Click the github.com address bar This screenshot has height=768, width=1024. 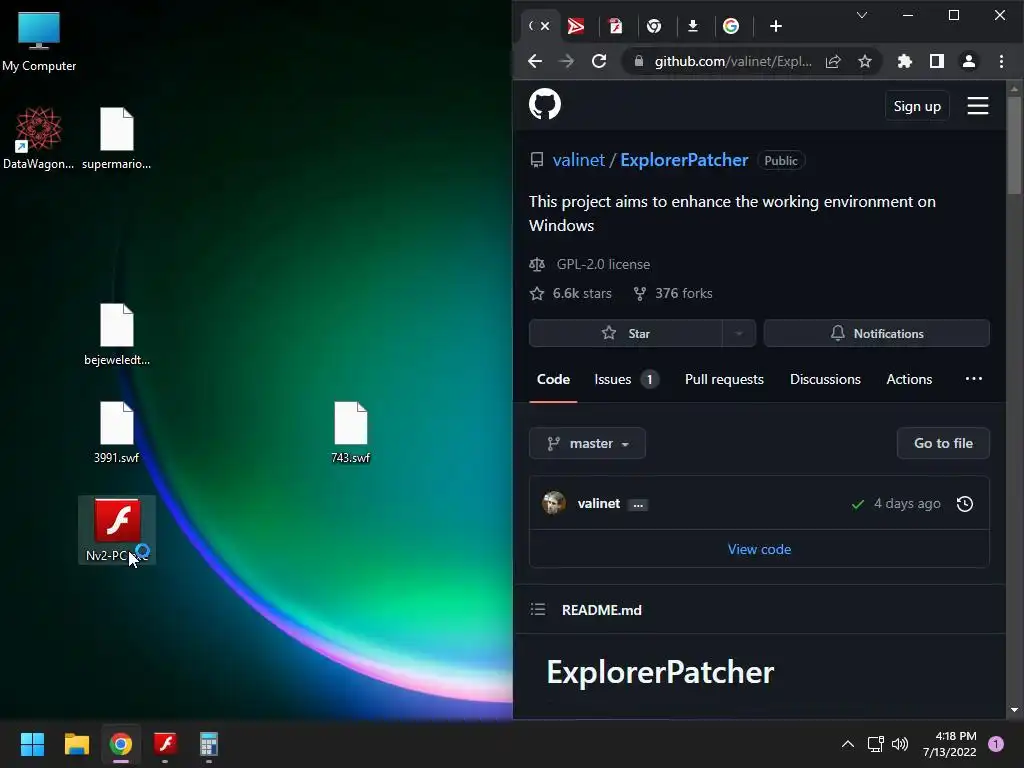click(732, 61)
